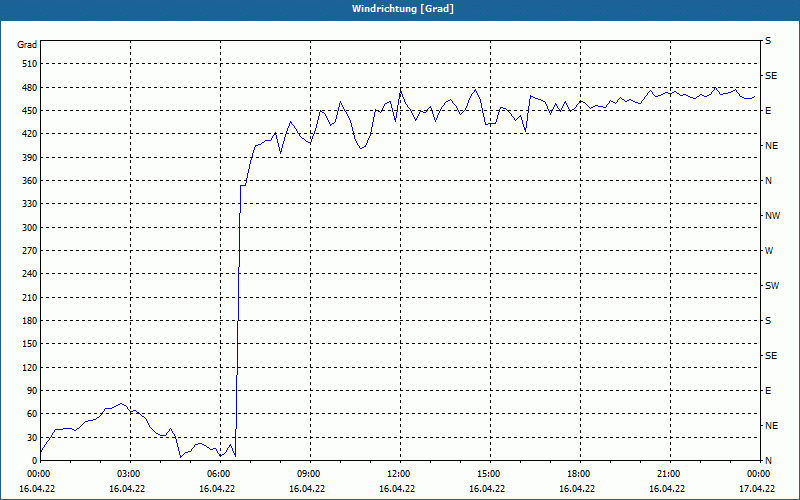The height and width of the screenshot is (500, 800).
Task: Select the '03:00' time label
Action: click(x=128, y=474)
